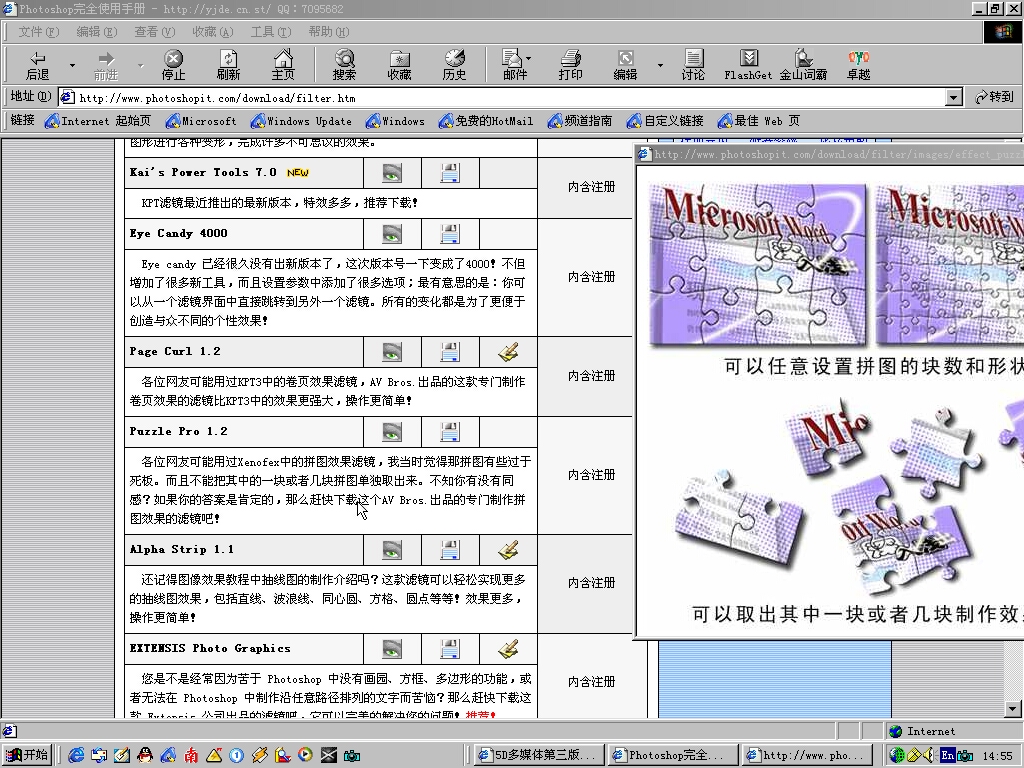Launch Winamp from the quick launch bar
The height and width of the screenshot is (768, 1024).
(x=259, y=755)
